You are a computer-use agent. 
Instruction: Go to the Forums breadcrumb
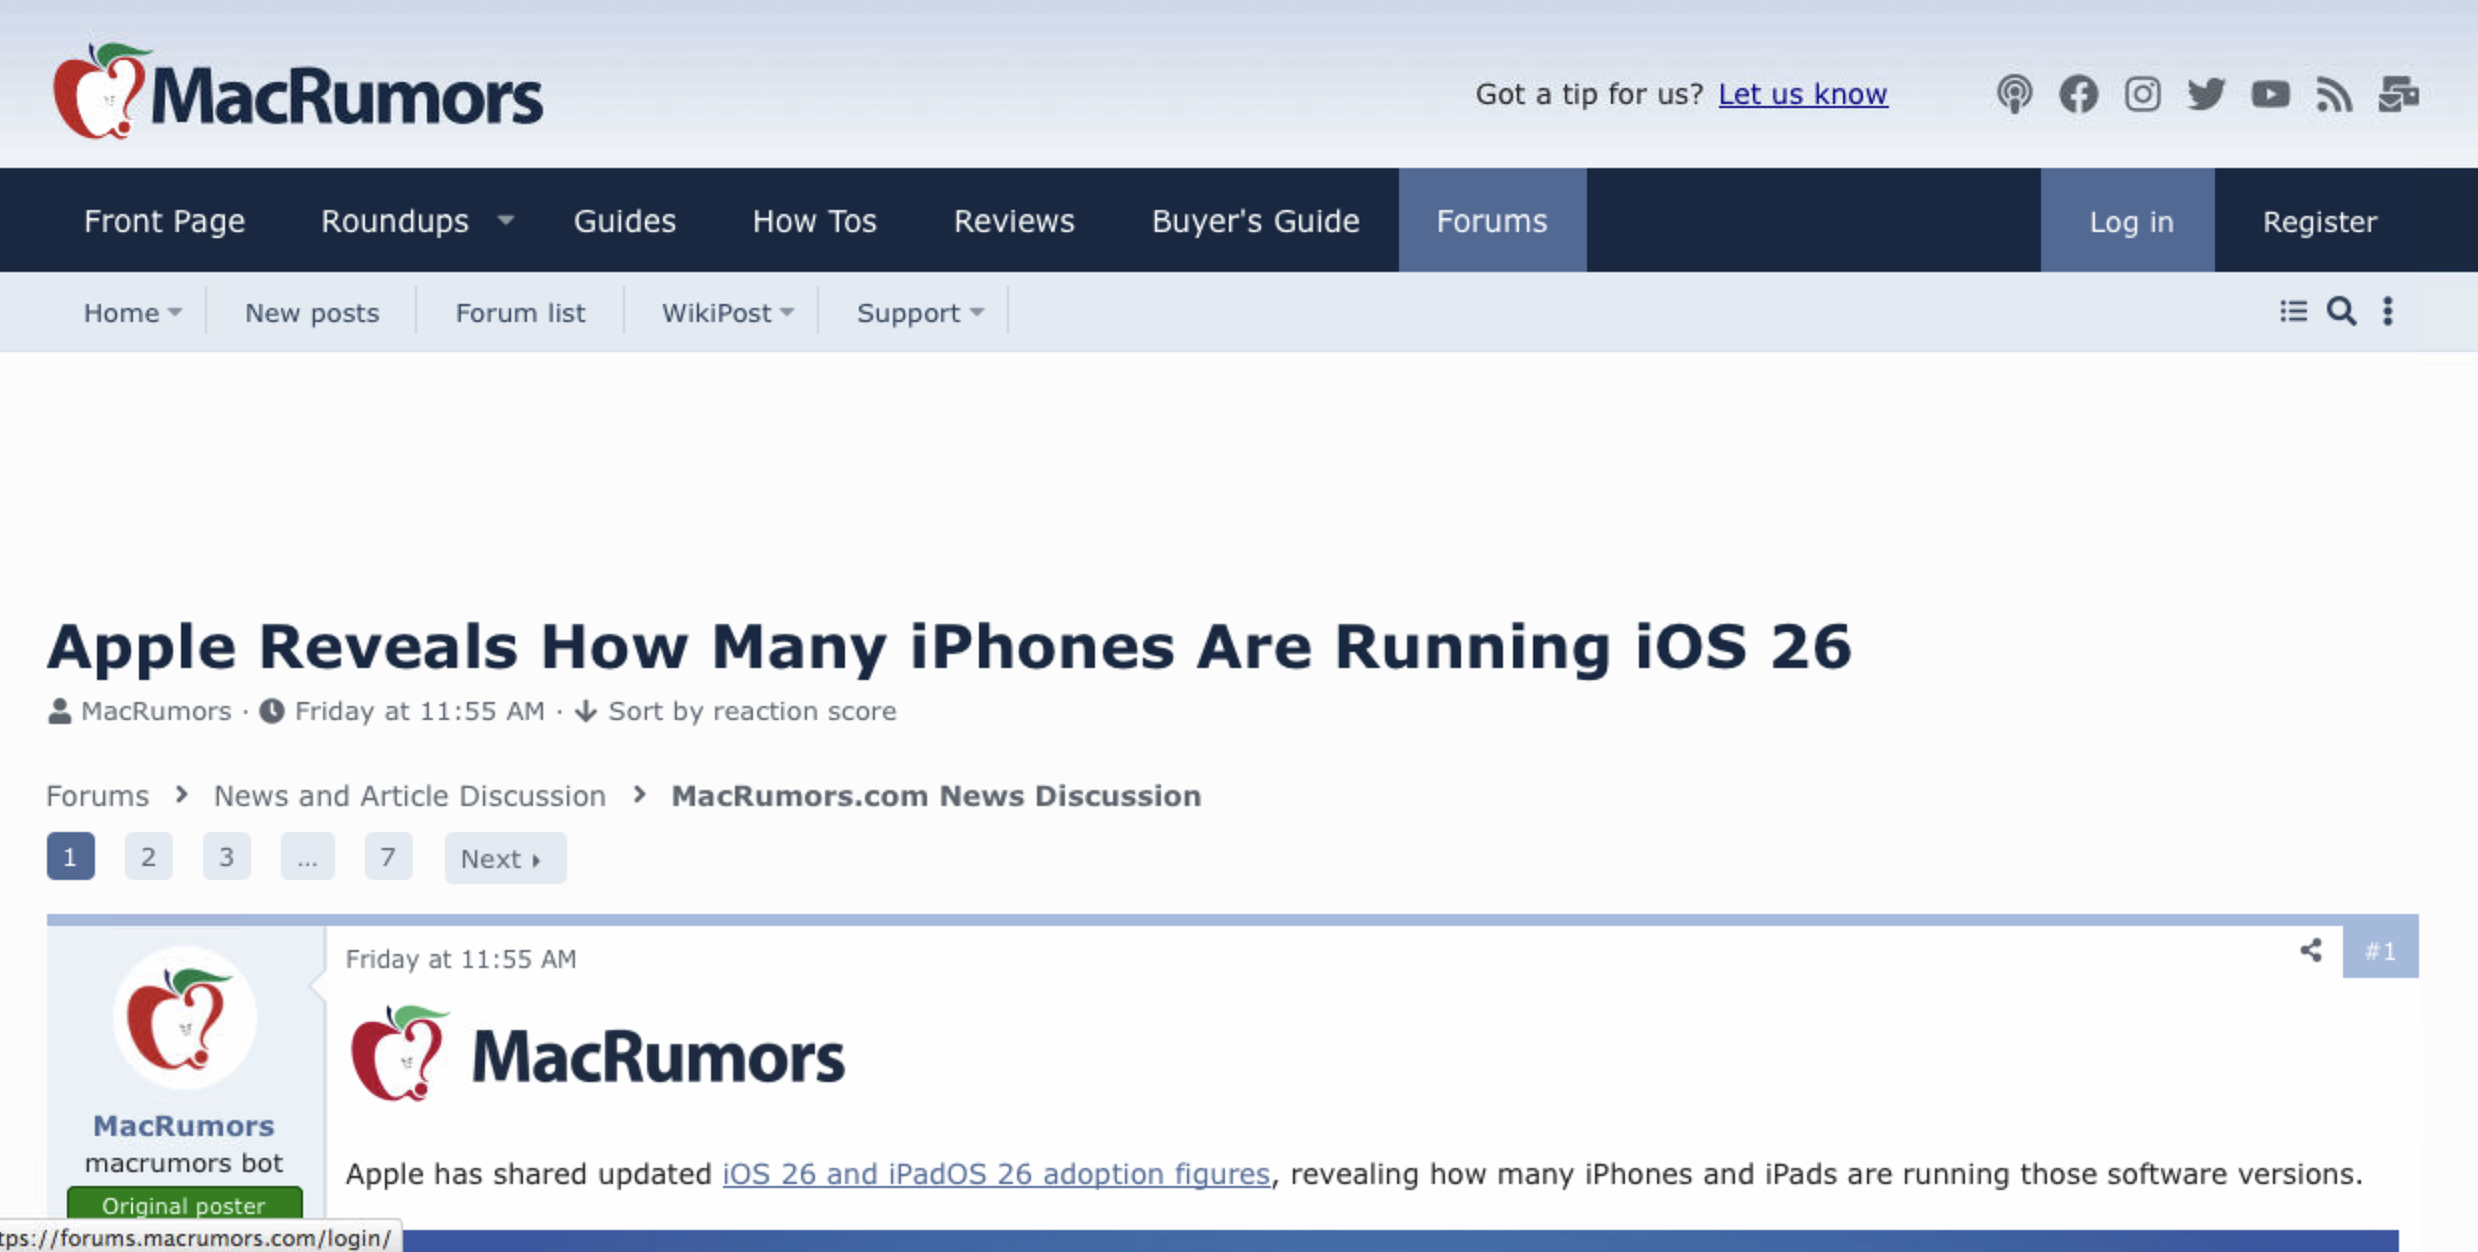(97, 796)
